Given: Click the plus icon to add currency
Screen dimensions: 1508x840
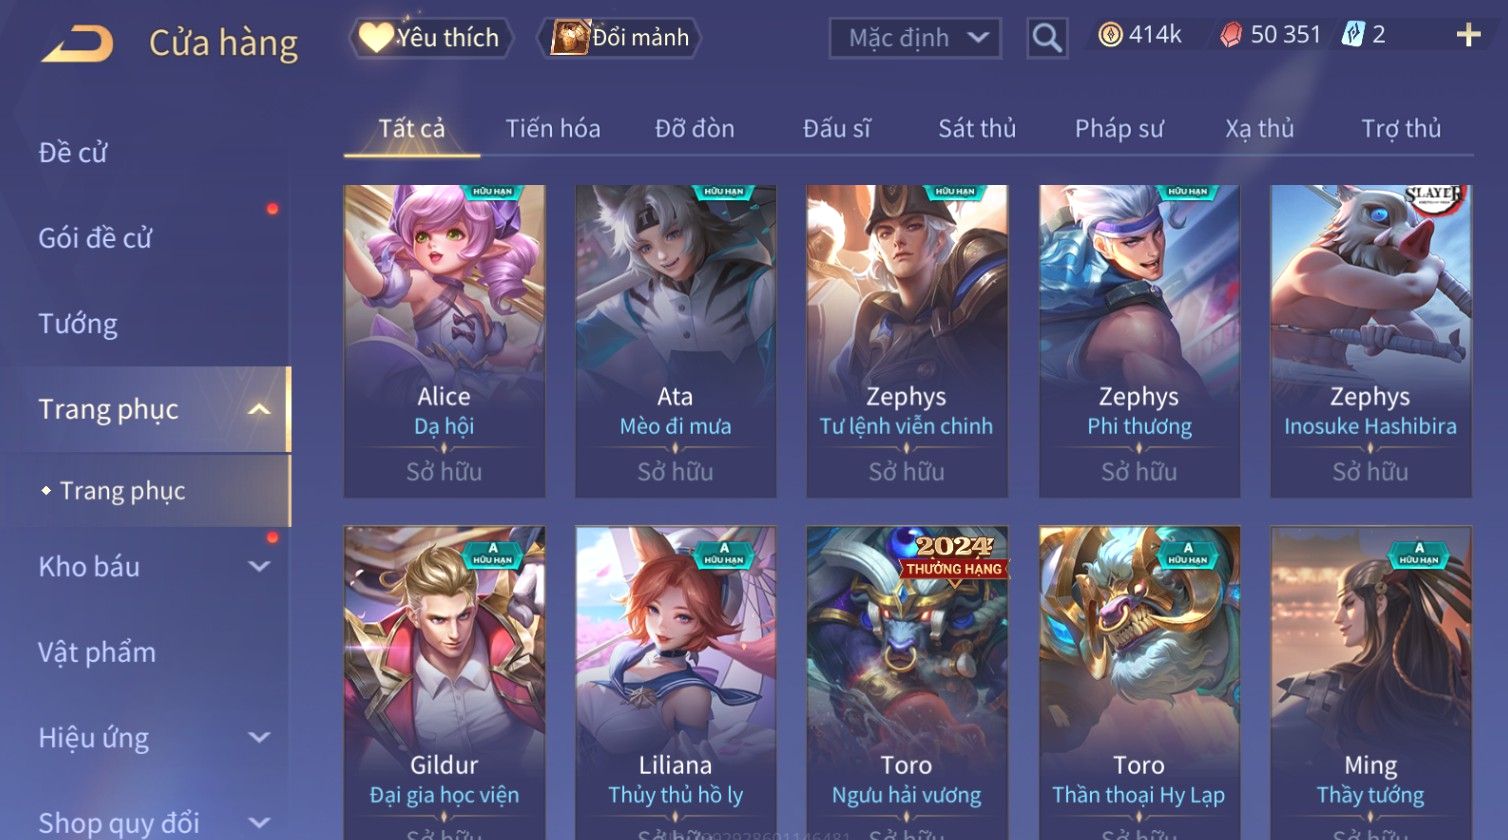Looking at the screenshot, I should coord(1468,36).
